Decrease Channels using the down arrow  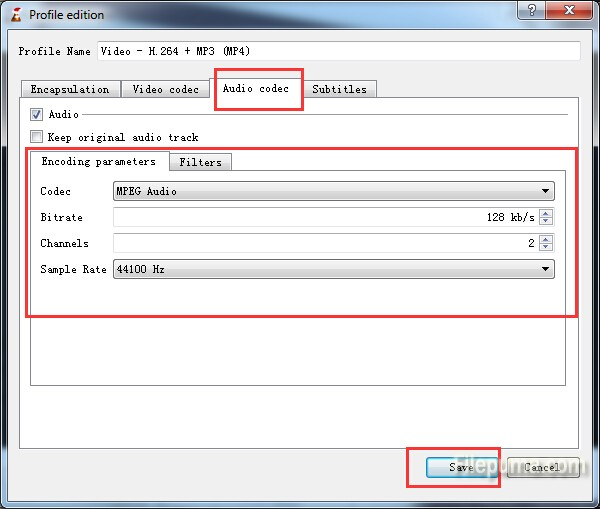coord(546,248)
